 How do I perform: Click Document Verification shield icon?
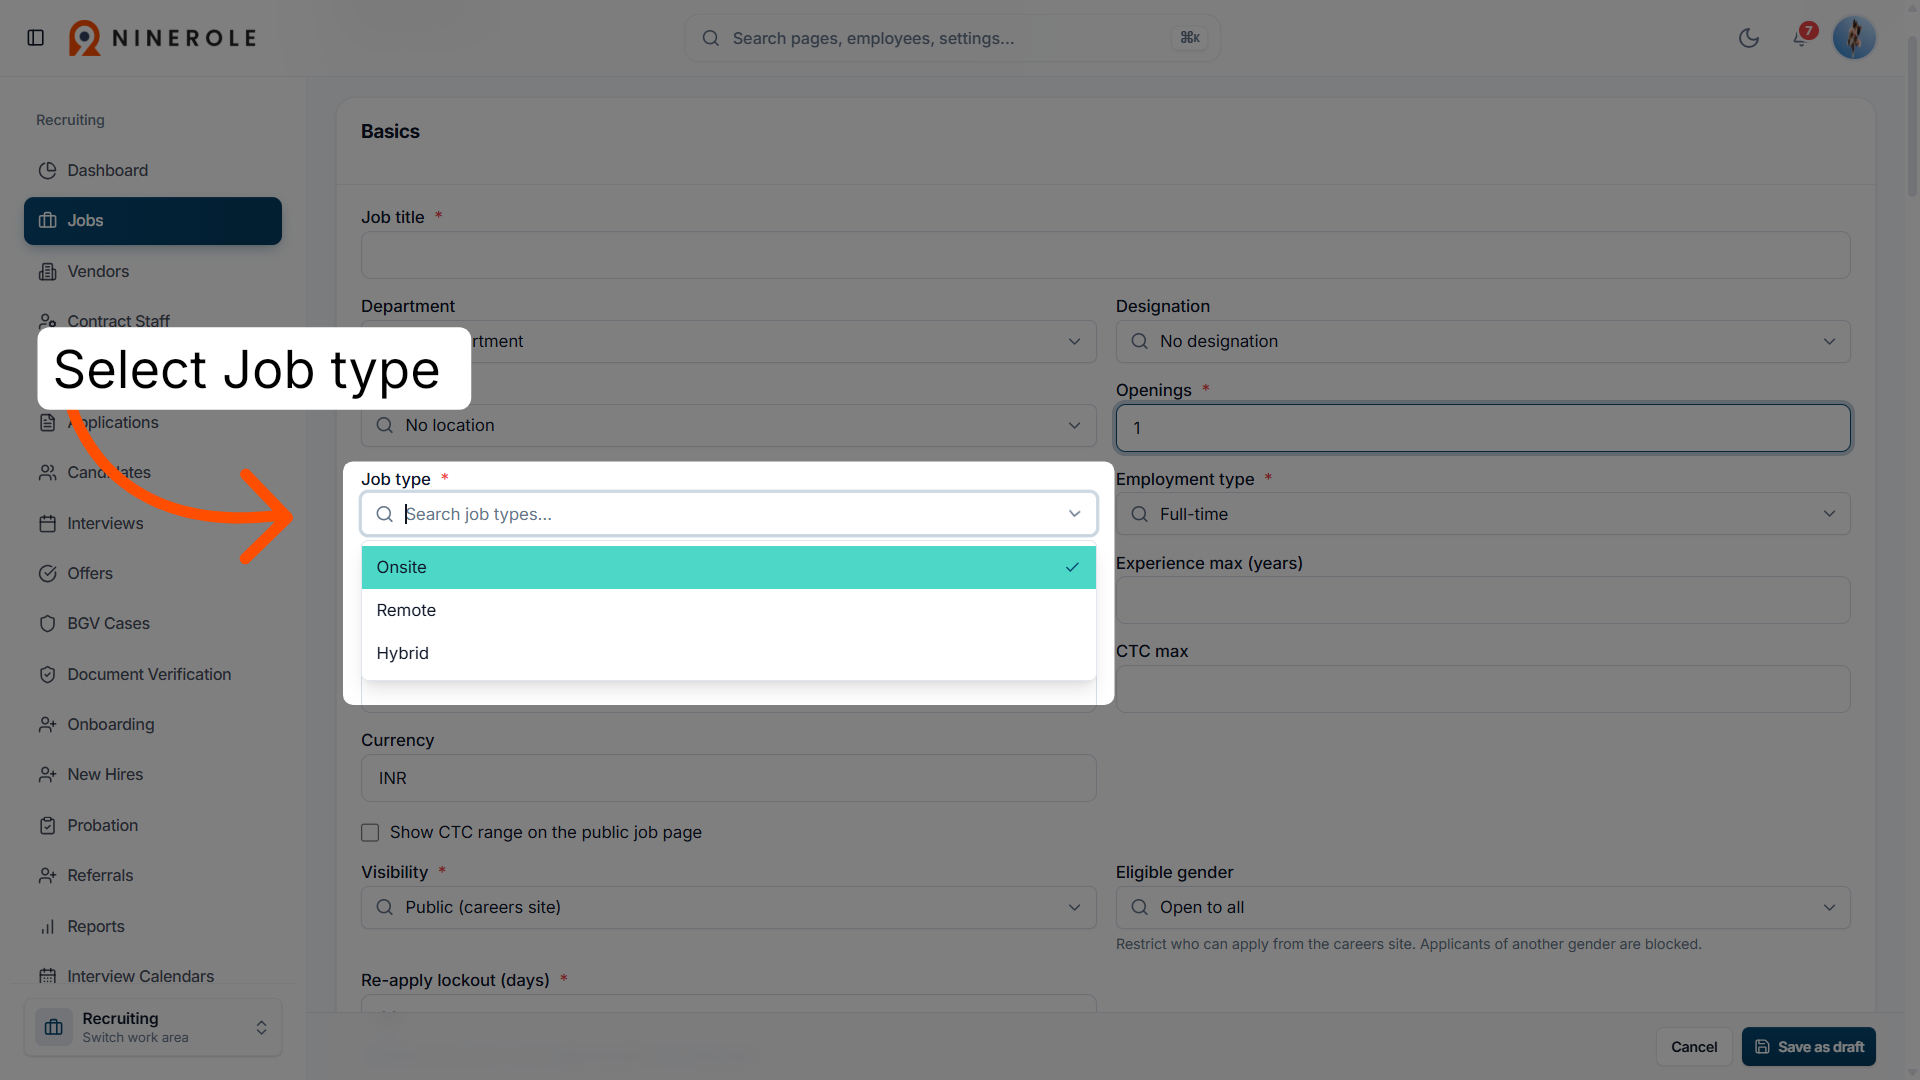47,675
